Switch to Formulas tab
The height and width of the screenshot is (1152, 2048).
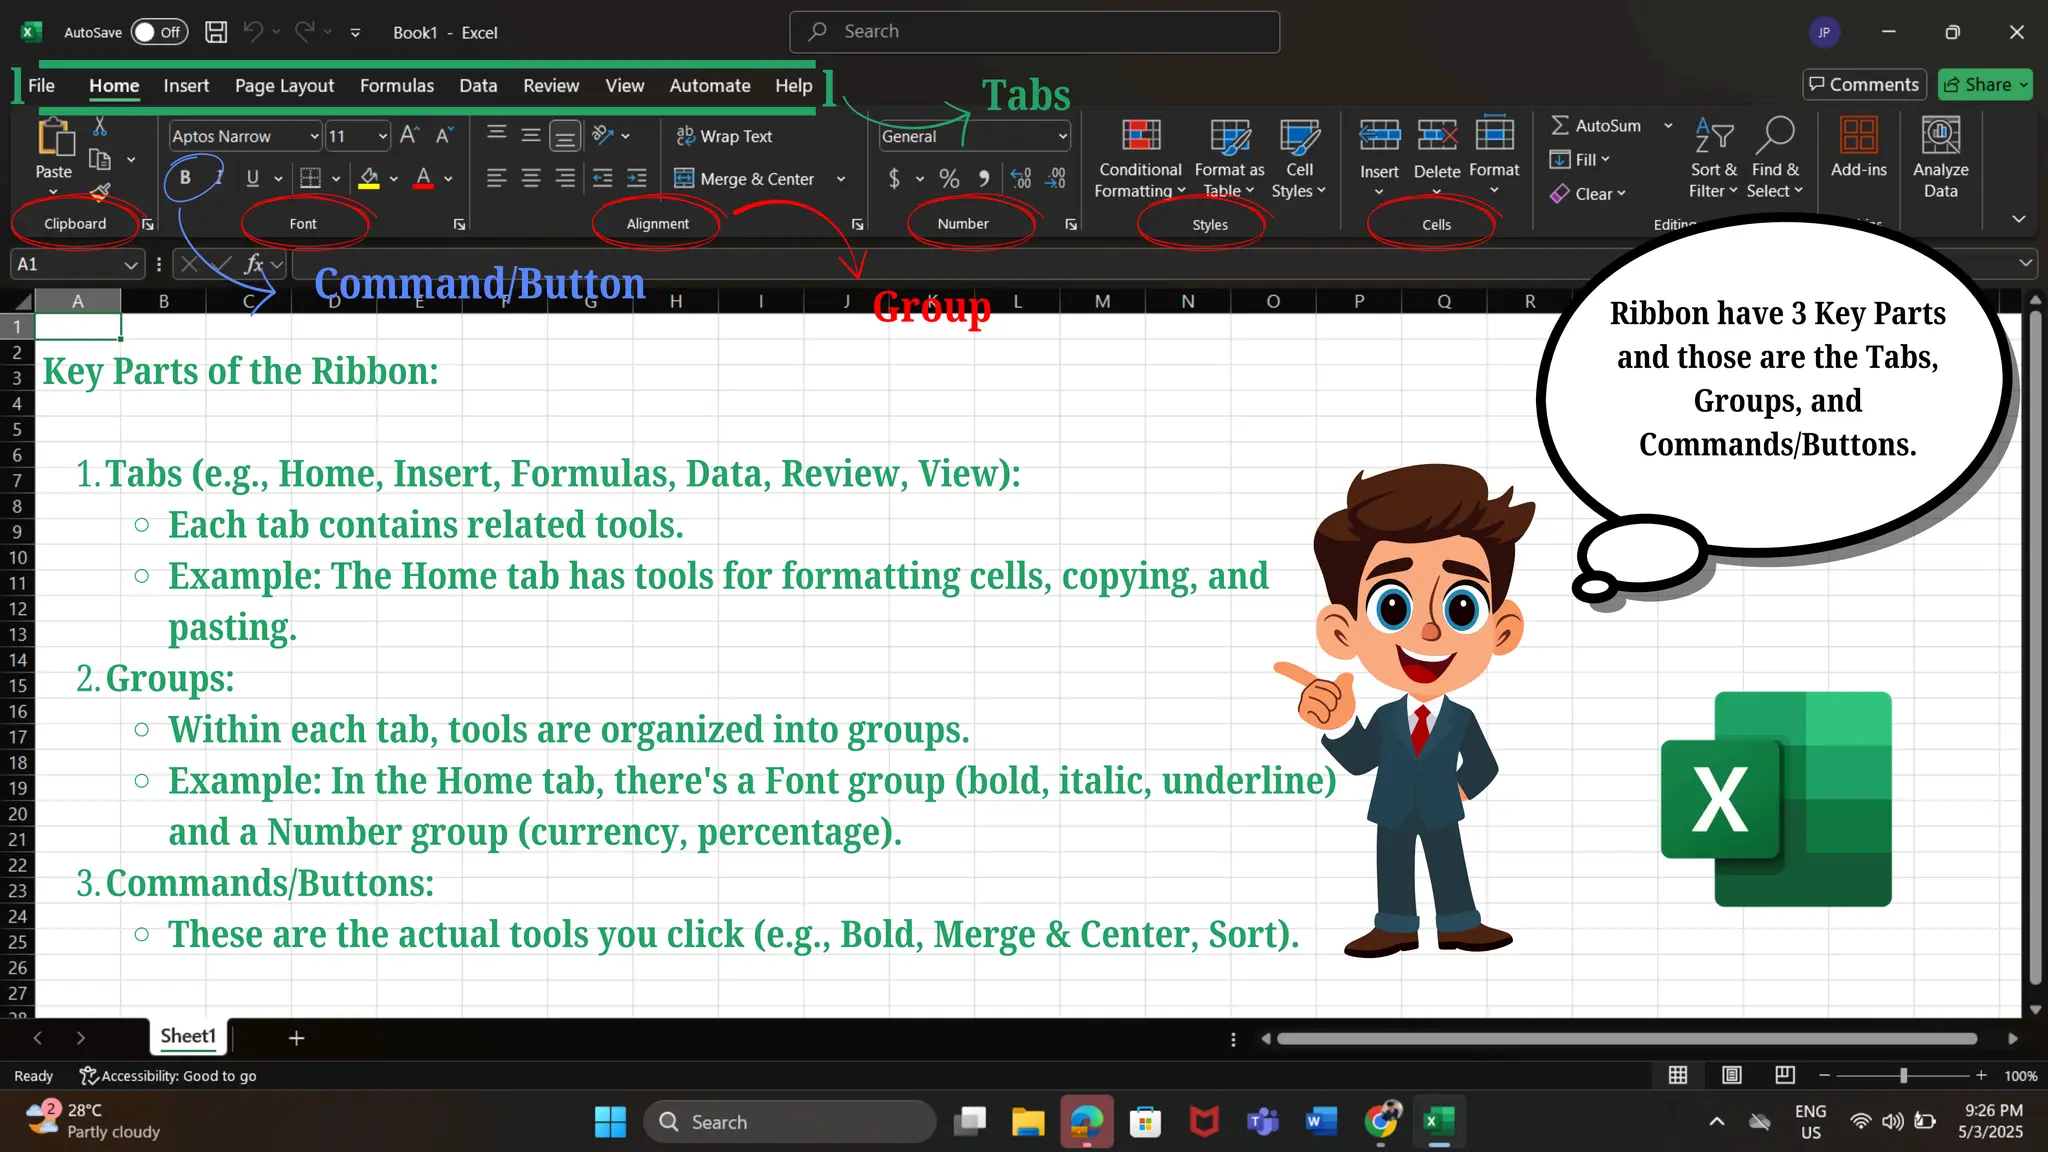[x=397, y=85]
